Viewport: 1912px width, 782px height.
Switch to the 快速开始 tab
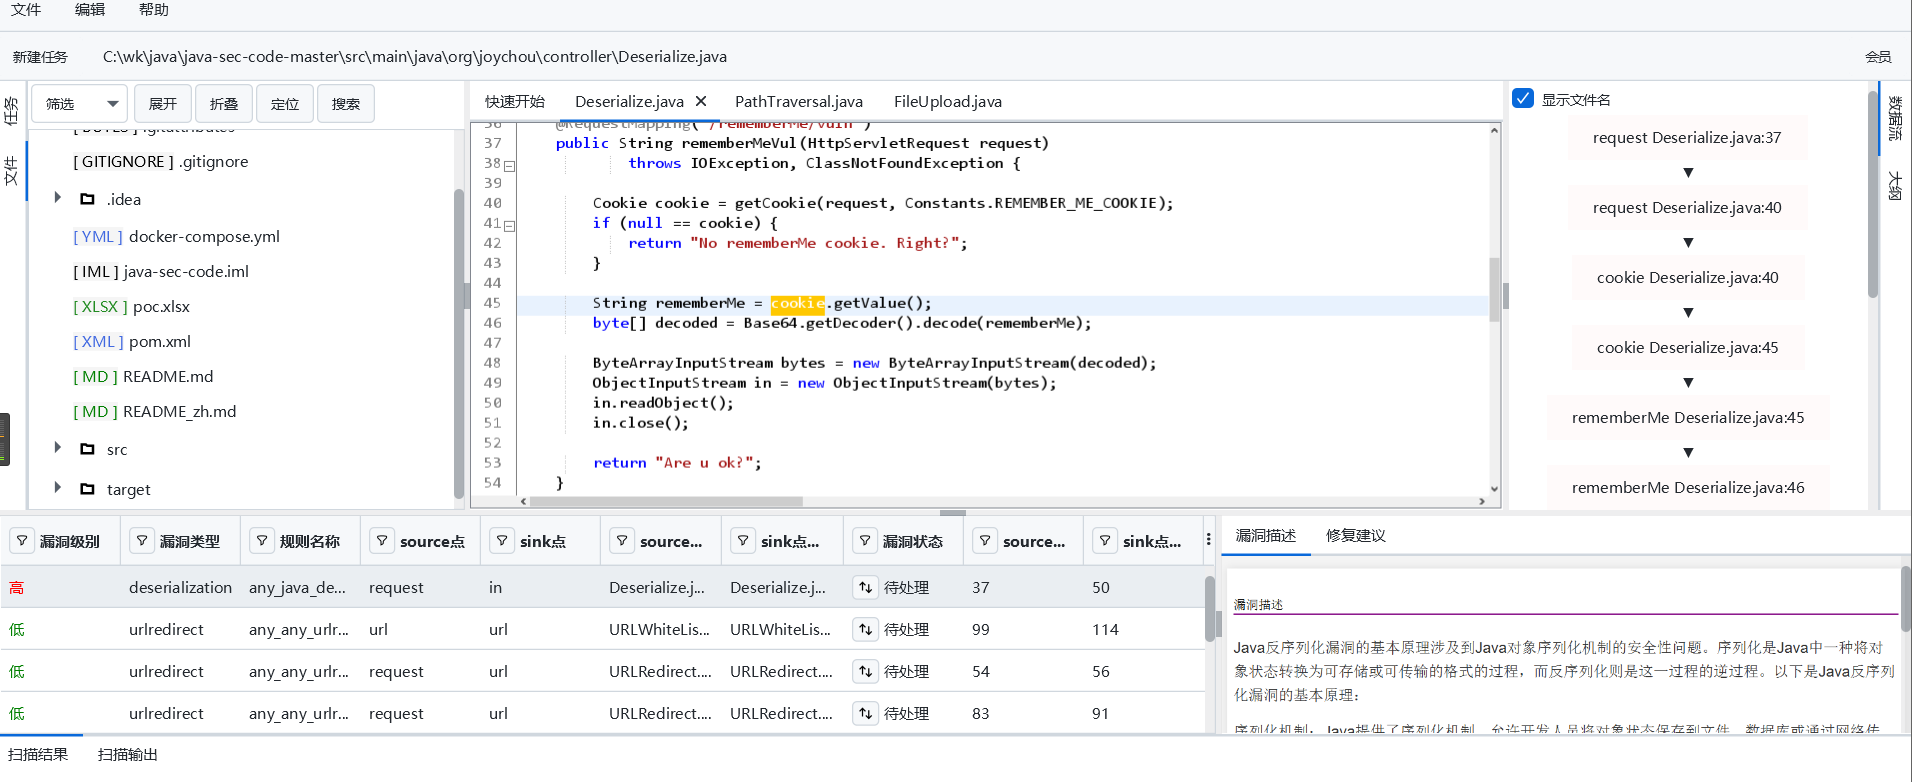[515, 101]
